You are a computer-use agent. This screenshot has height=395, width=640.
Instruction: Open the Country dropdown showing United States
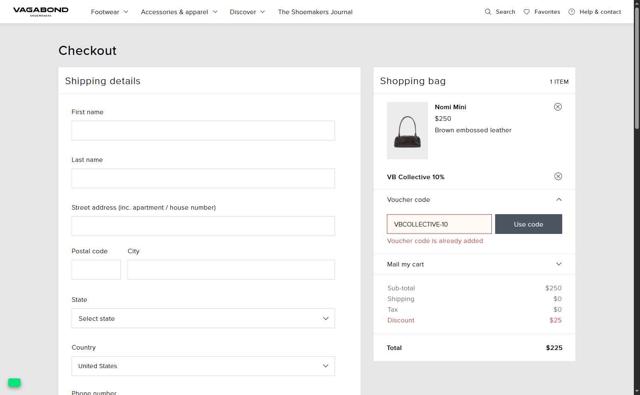[x=203, y=366]
